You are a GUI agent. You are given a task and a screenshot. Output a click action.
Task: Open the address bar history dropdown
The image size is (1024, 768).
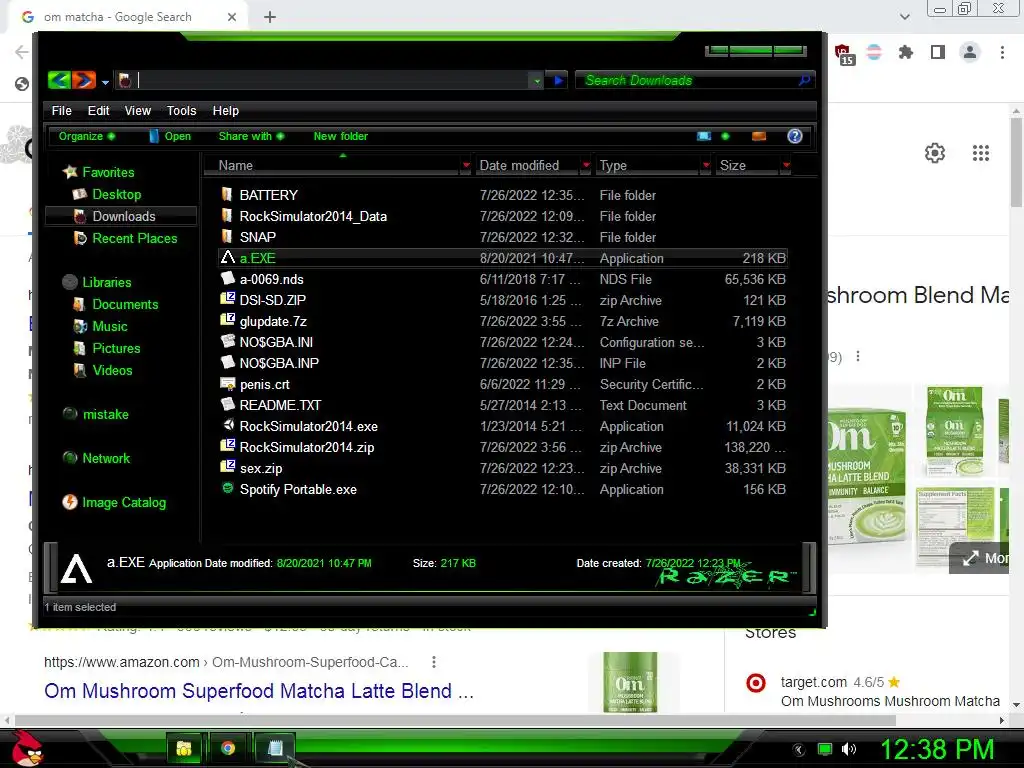537,81
